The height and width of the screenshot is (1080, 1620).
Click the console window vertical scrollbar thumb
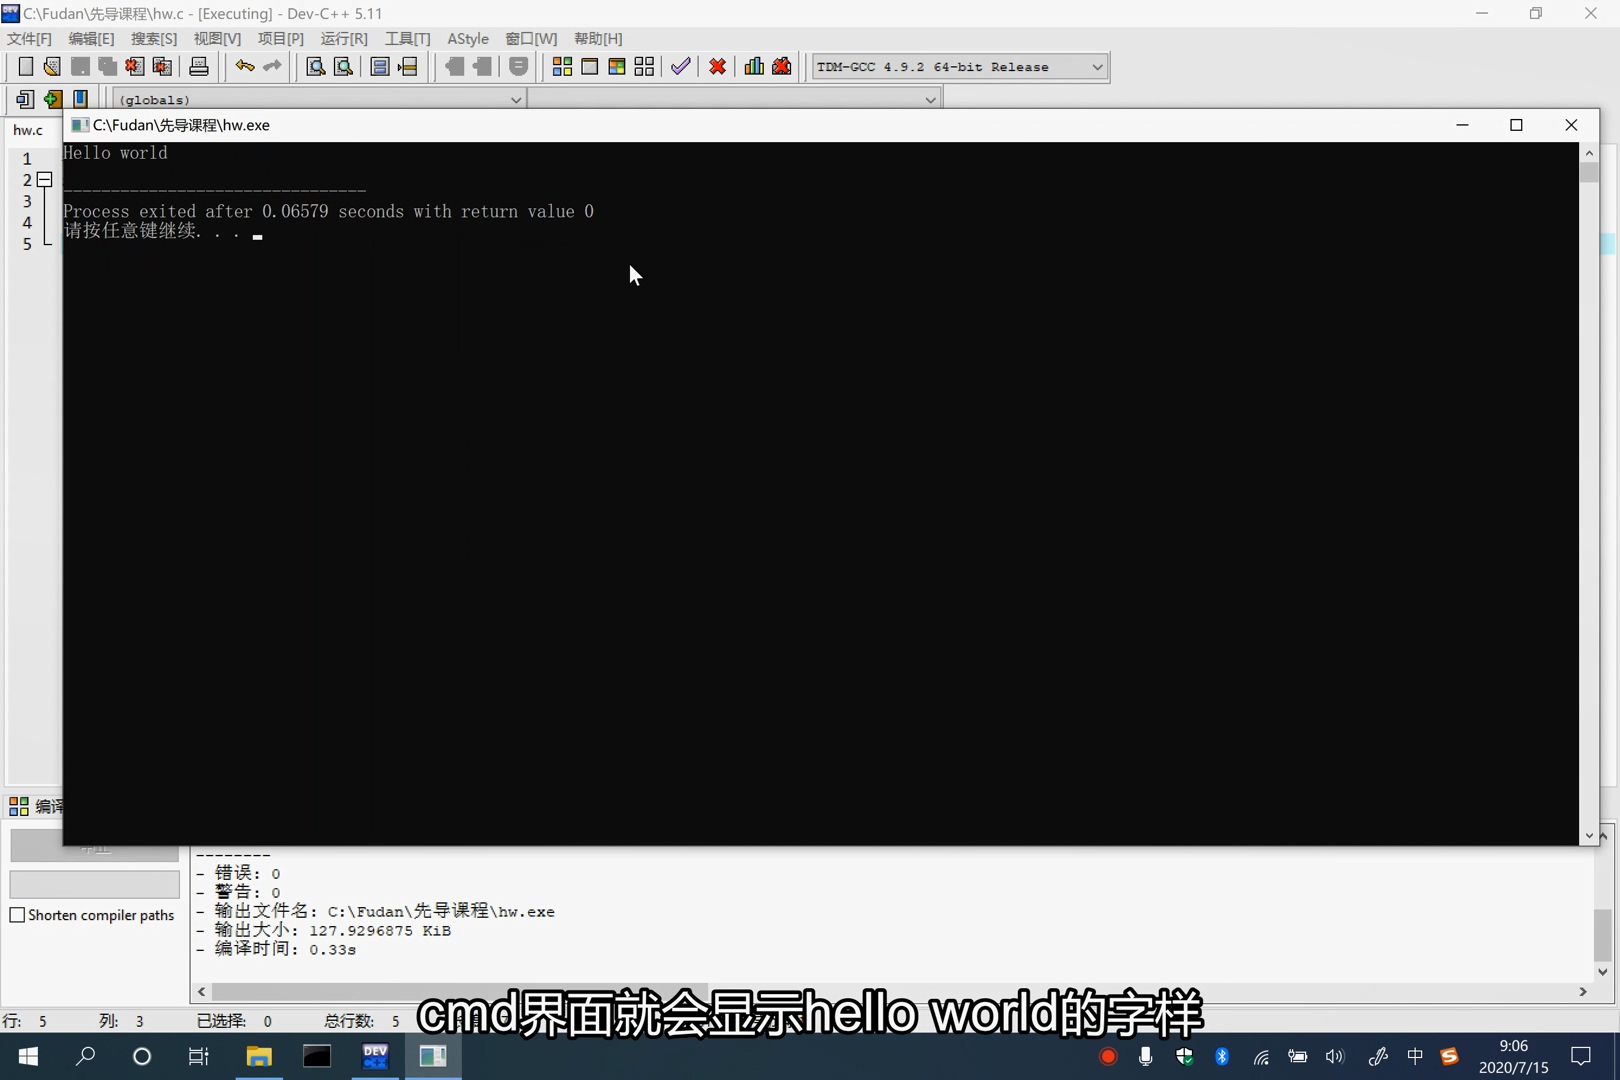(x=1589, y=172)
